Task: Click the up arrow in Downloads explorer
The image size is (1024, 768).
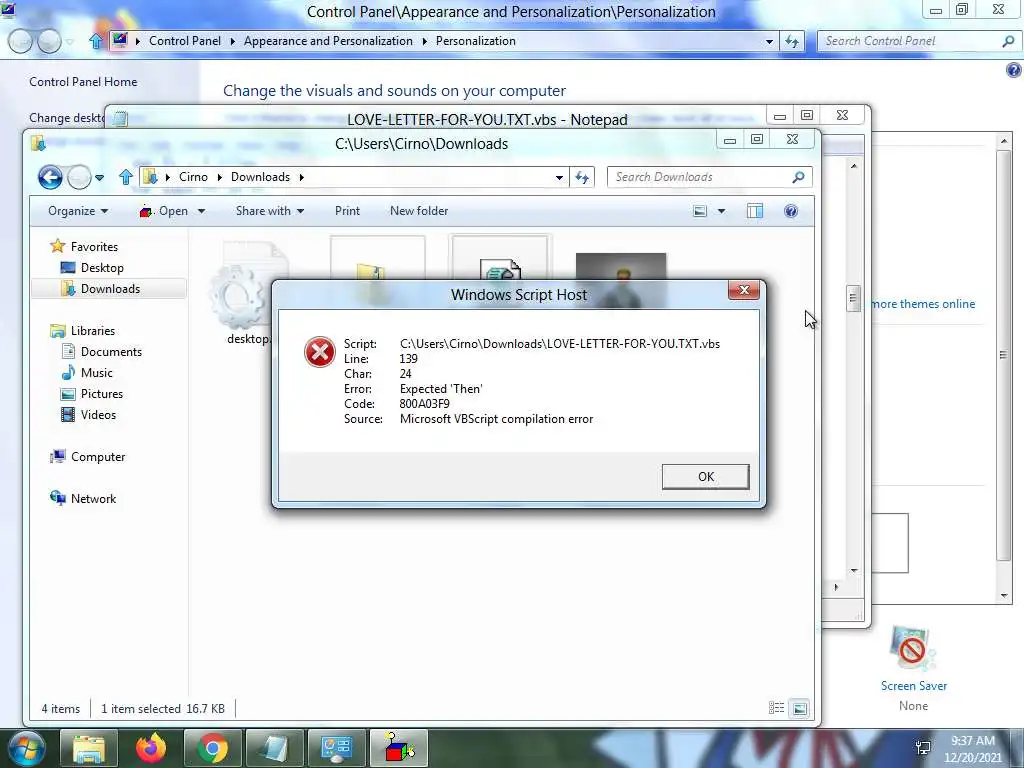Action: point(126,177)
